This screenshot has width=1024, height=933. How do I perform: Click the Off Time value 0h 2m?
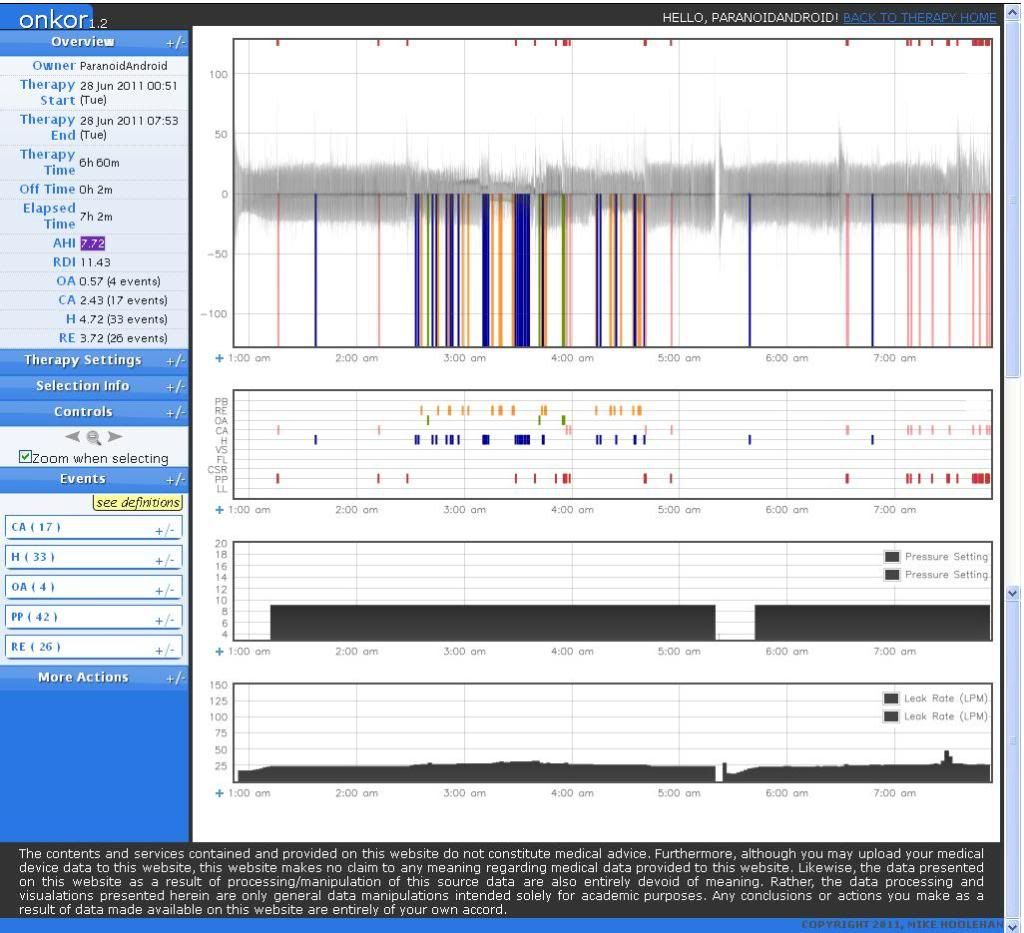point(96,189)
